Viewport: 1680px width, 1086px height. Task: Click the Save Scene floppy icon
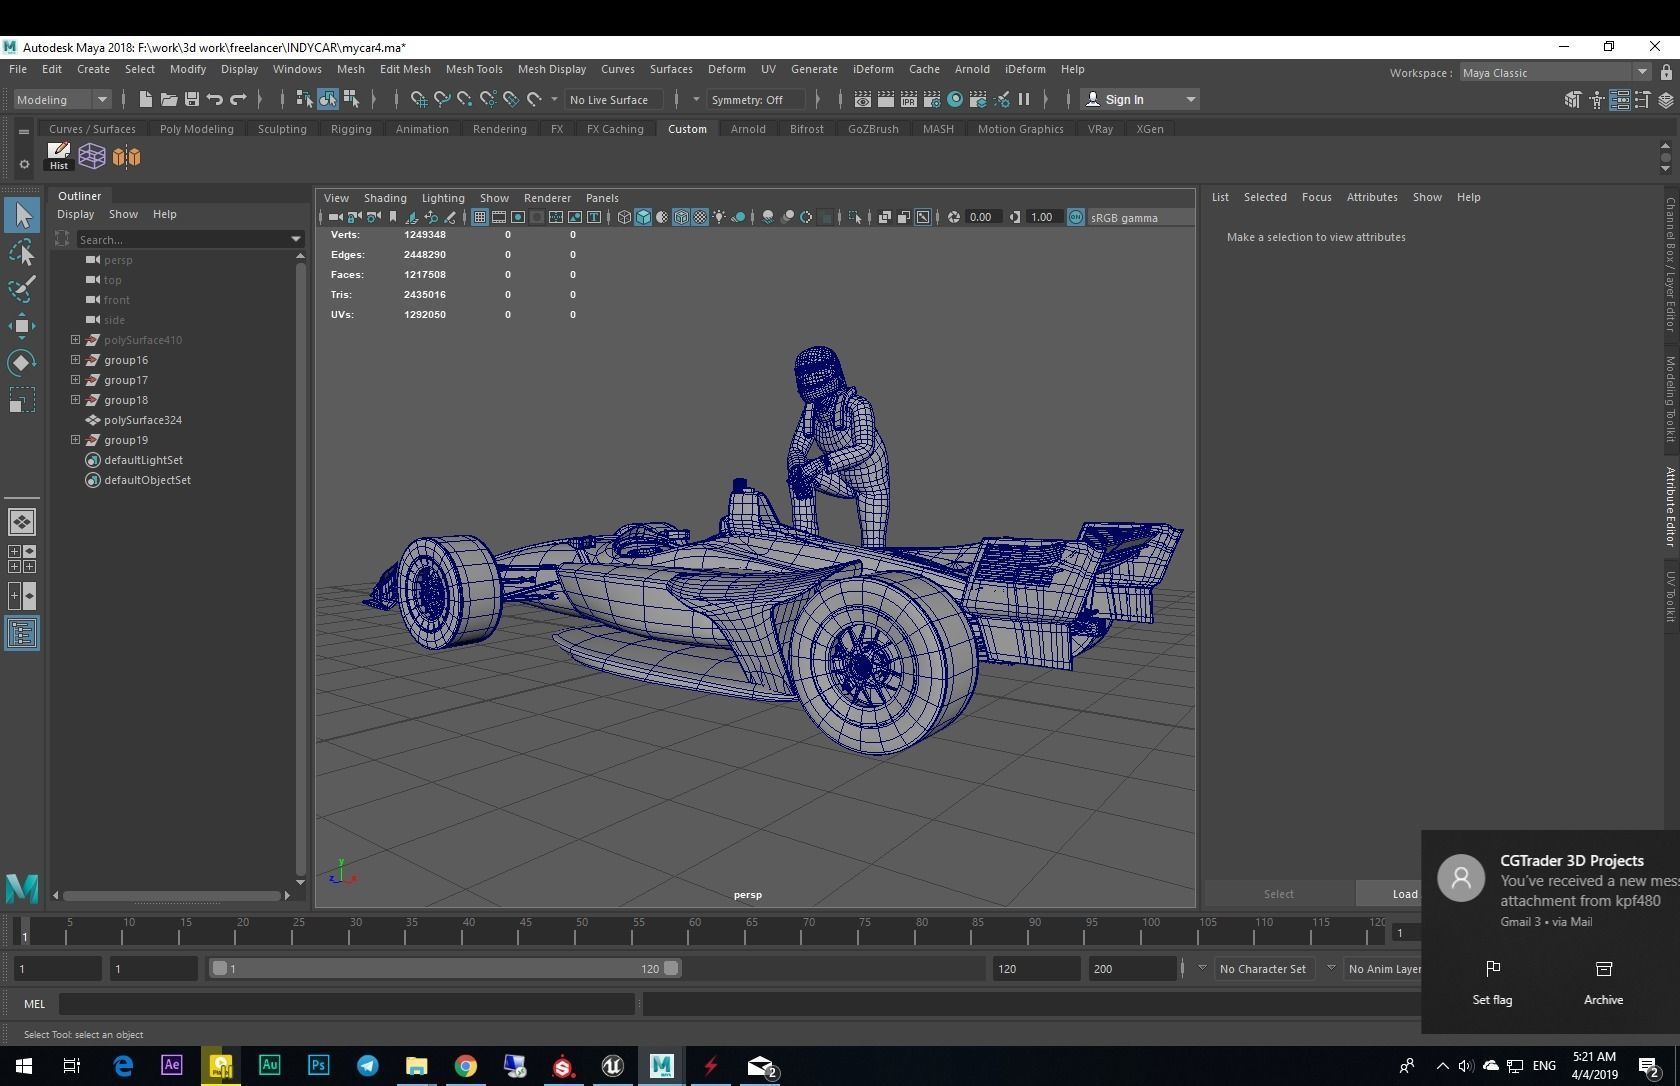click(x=192, y=99)
